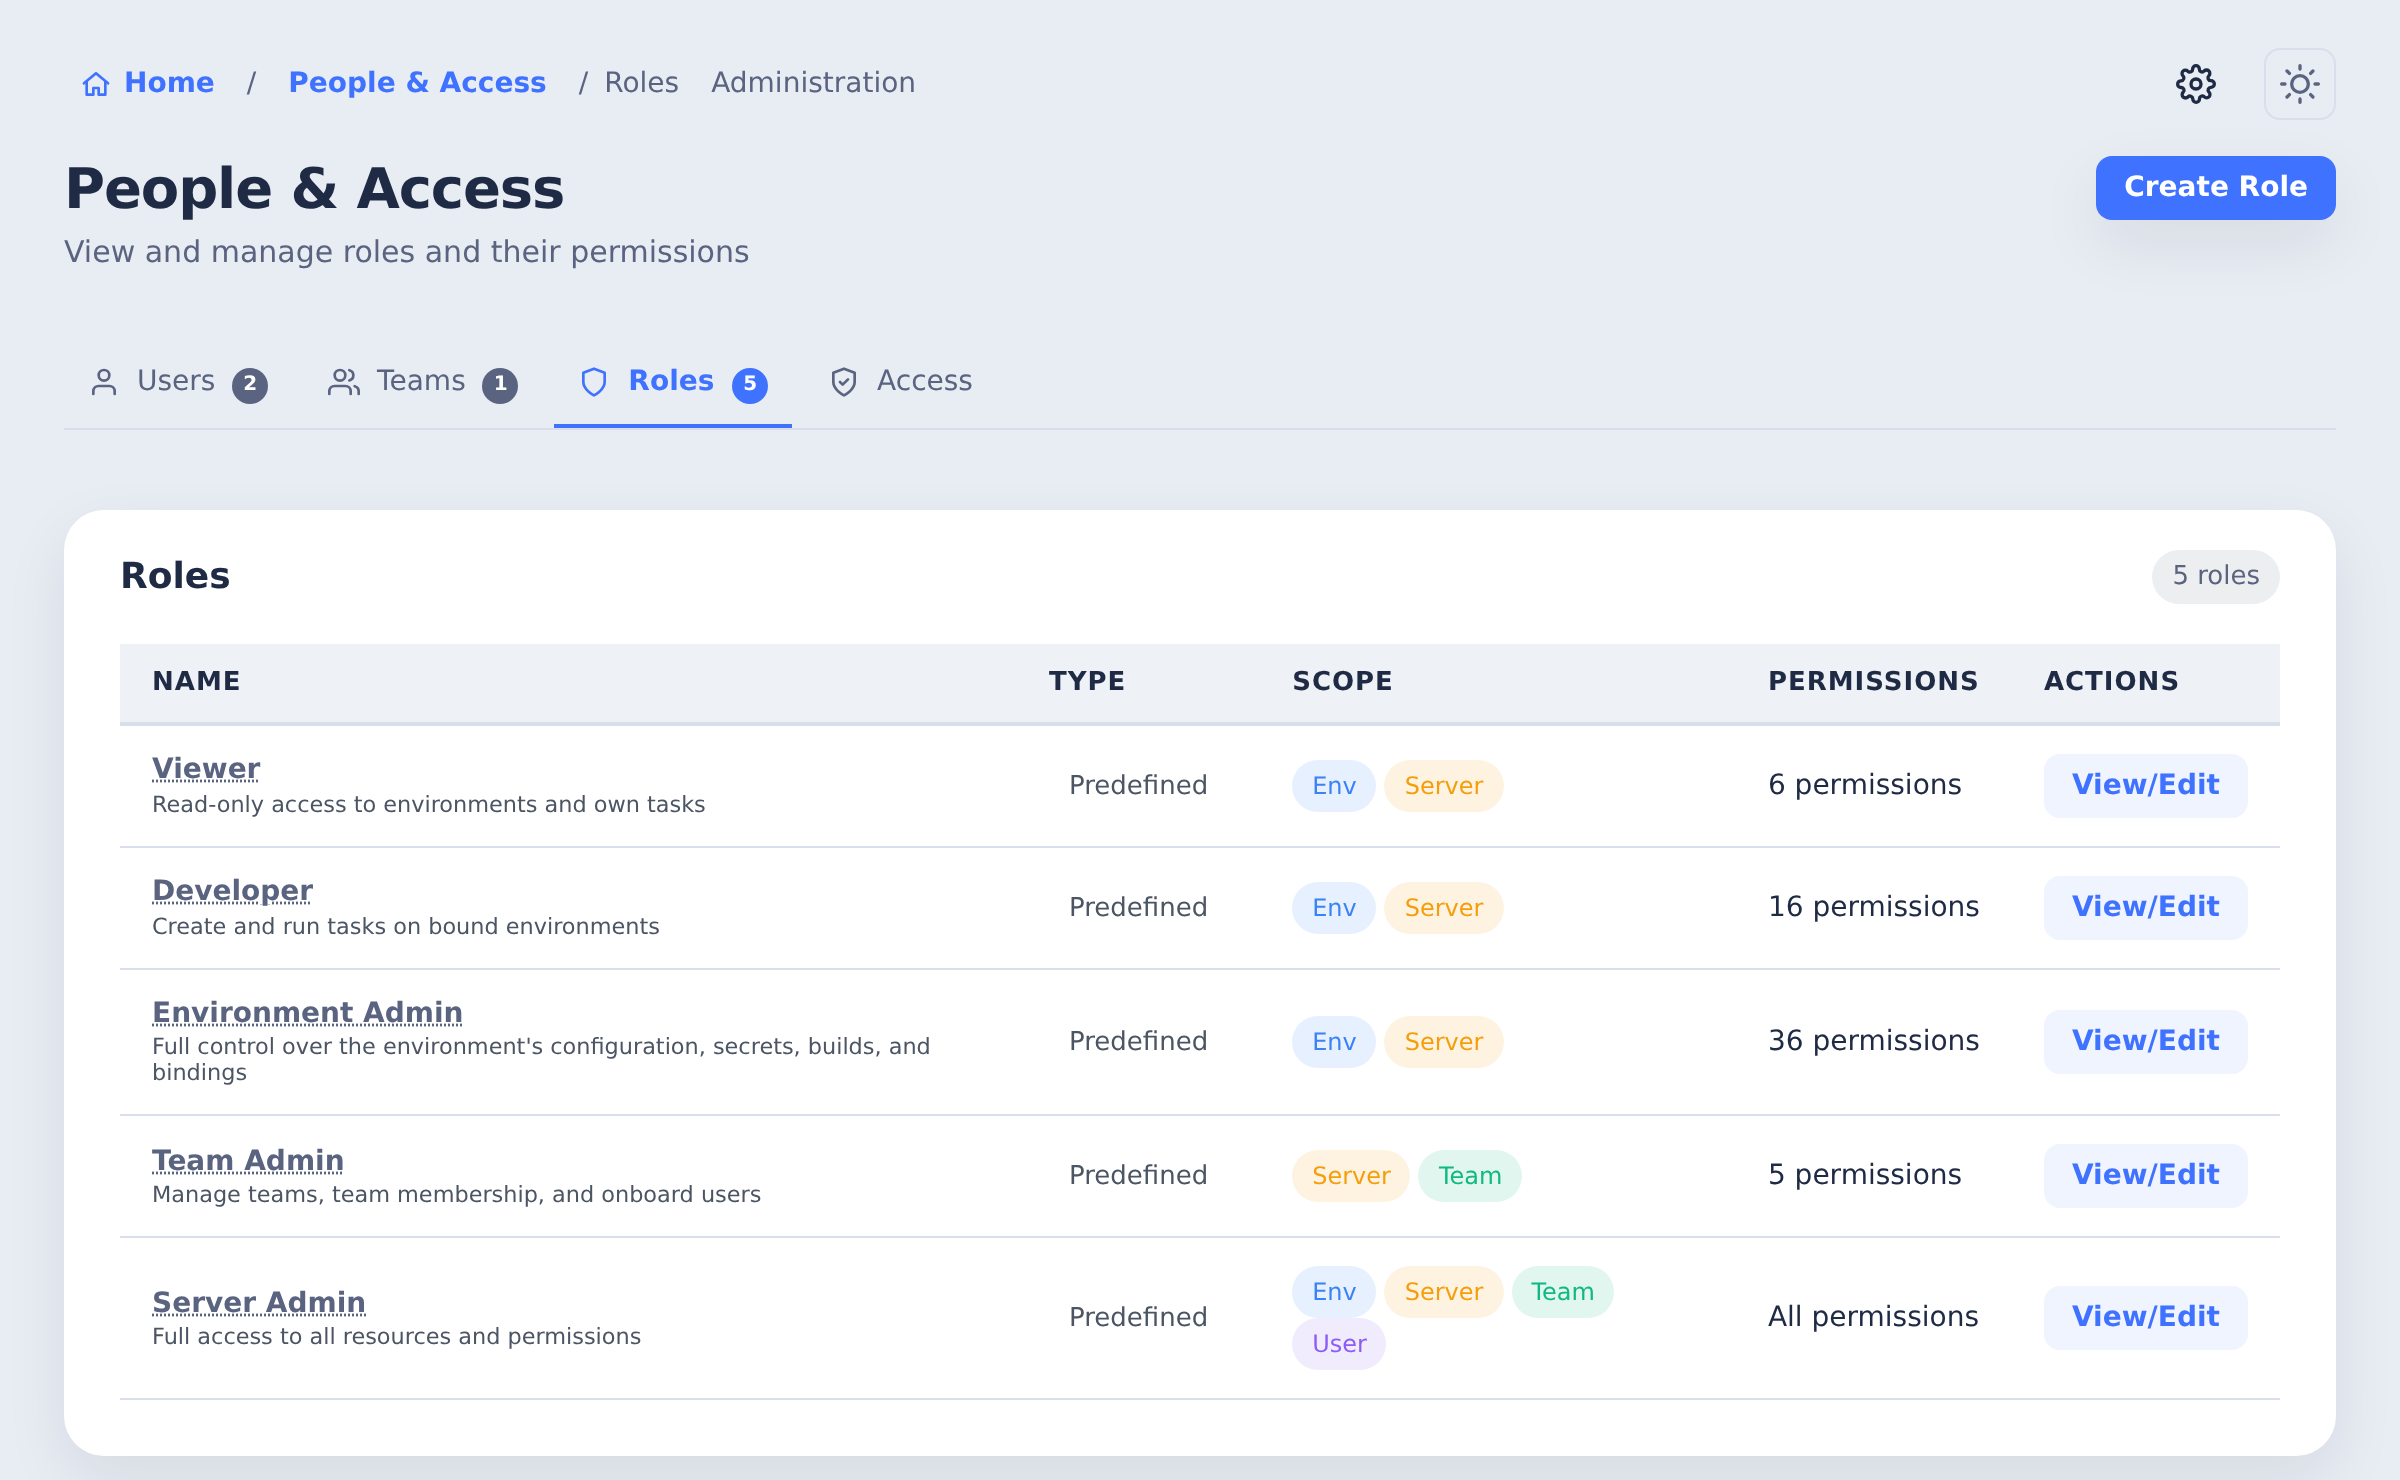Viewport: 2400px width, 1480px height.
Task: Click the Teams tab group icon
Action: (x=344, y=382)
